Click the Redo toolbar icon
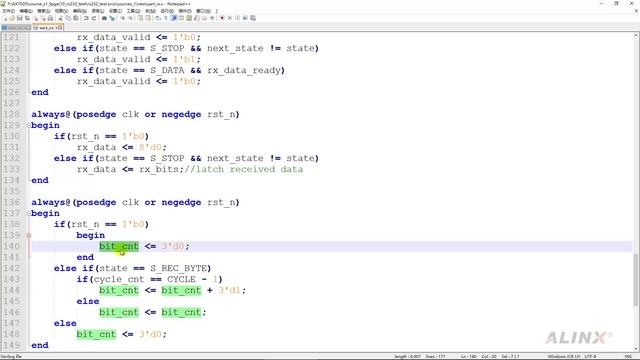The width and height of the screenshot is (640, 360). pyautogui.click(x=94, y=18)
